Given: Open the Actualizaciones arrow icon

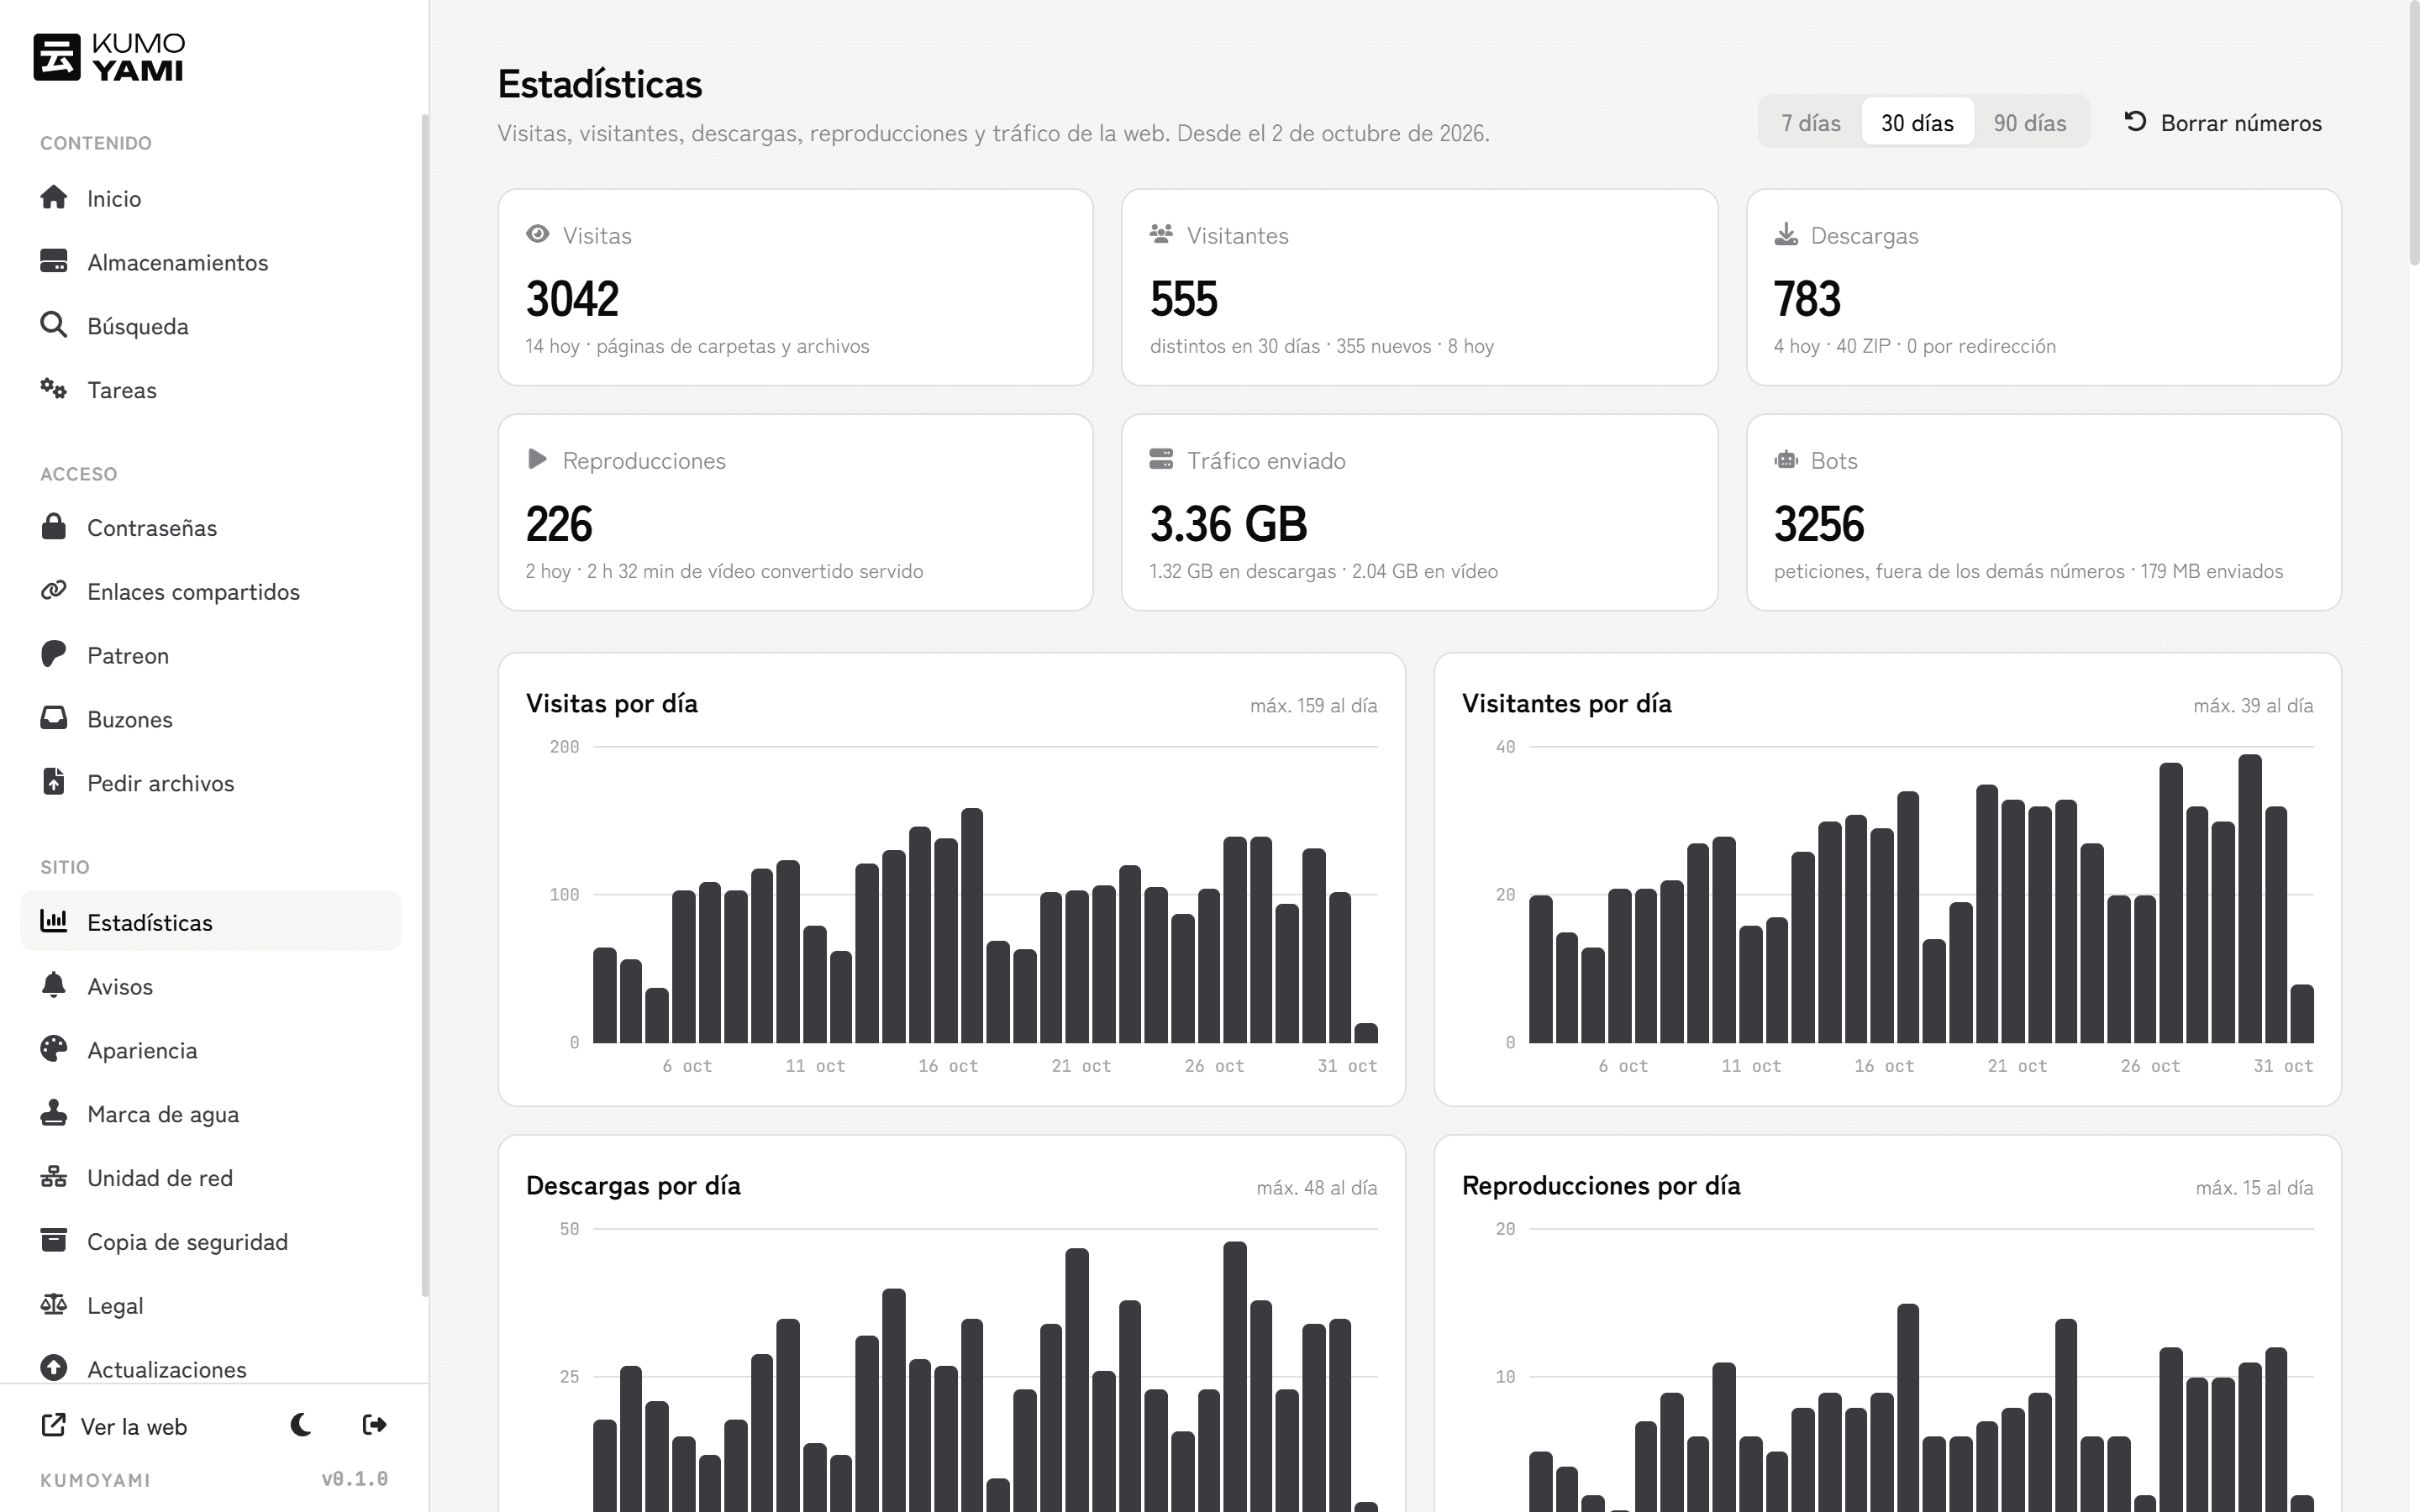Looking at the screenshot, I should click(x=54, y=1369).
